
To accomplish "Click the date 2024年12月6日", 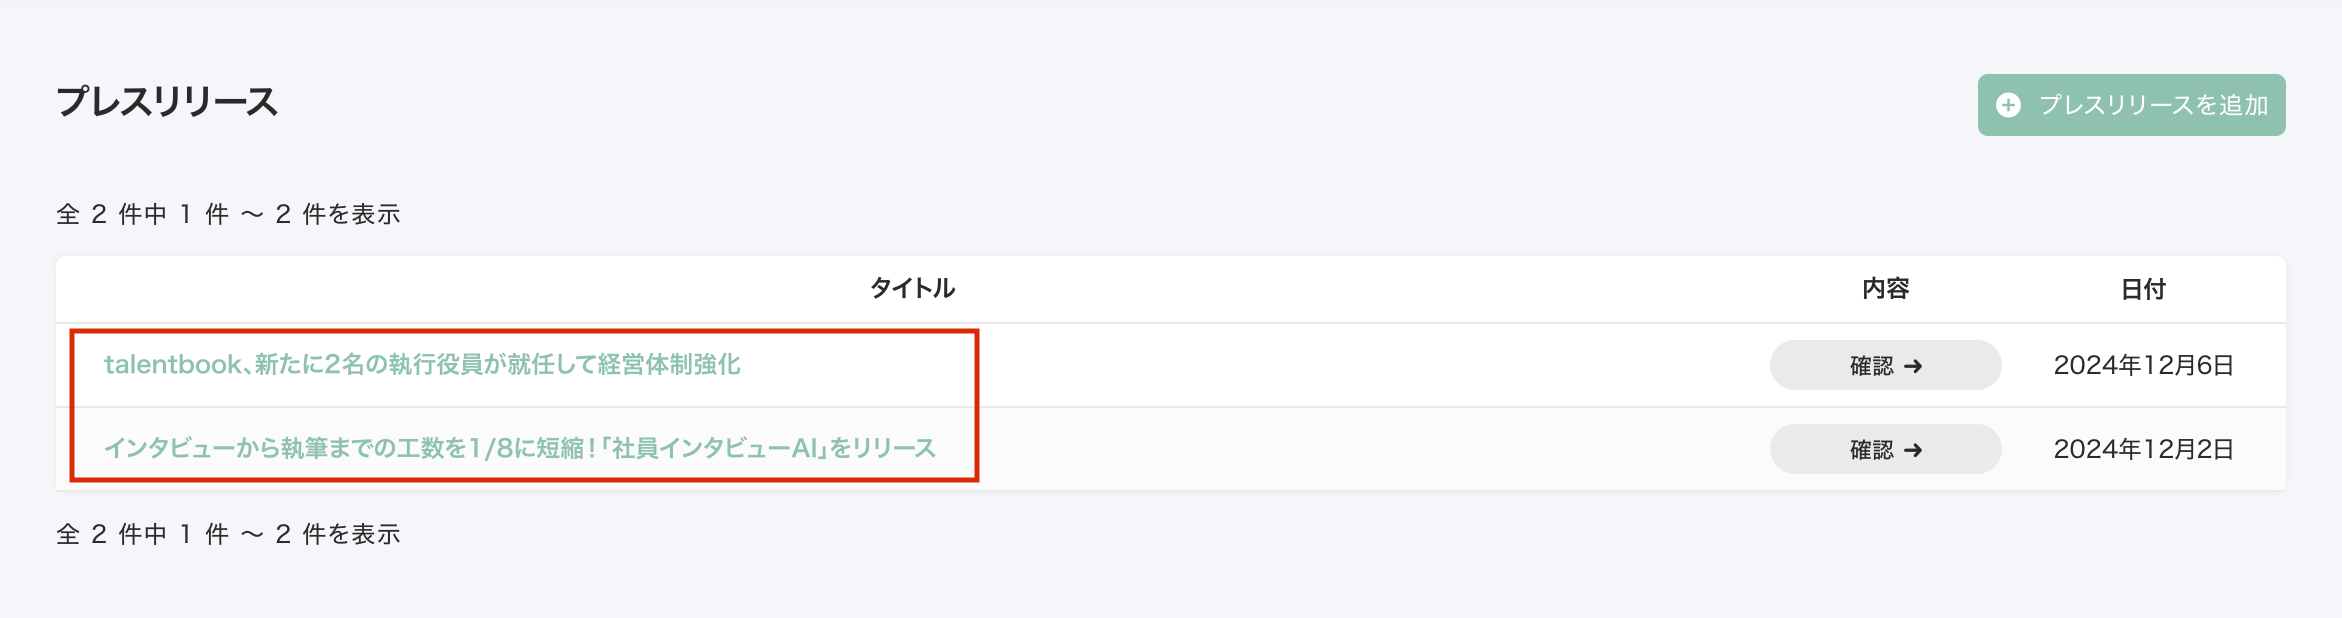I will coord(2143,366).
